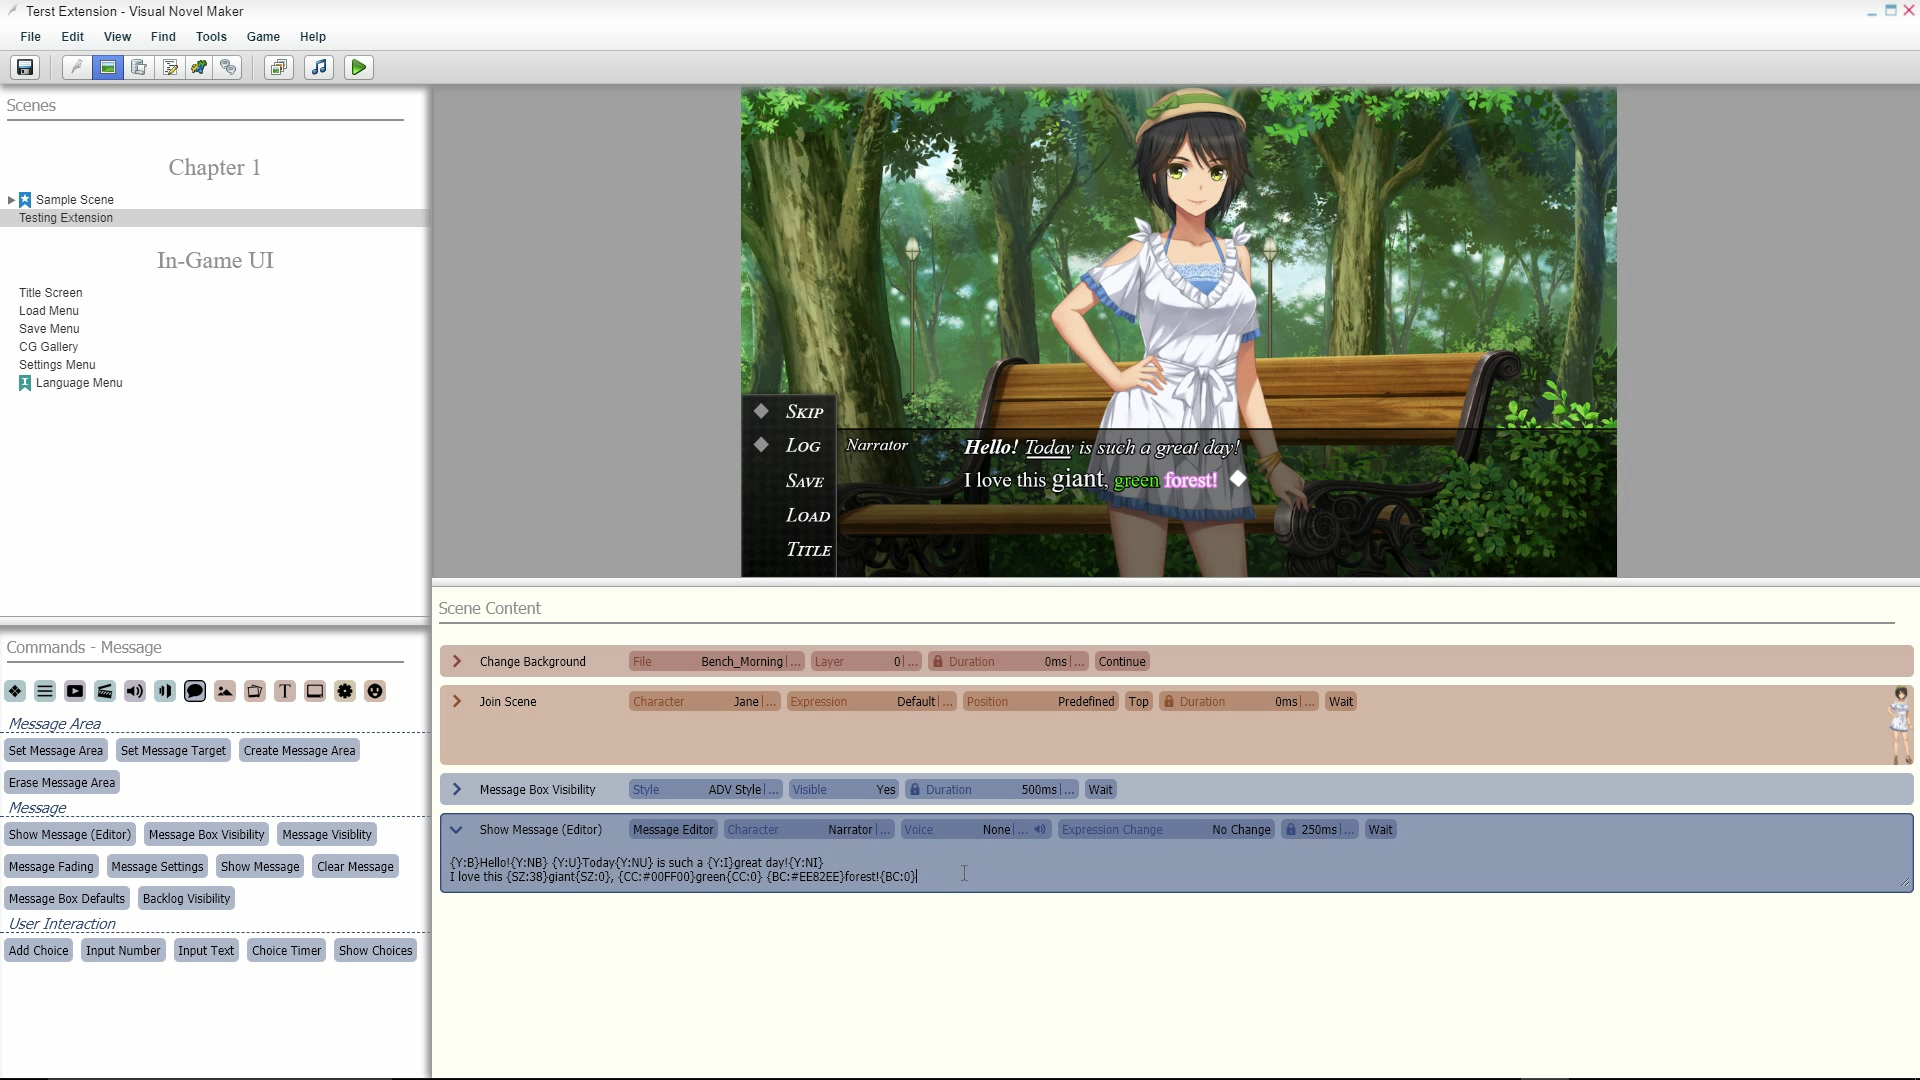Open the speech bubbles toolbar icon
The height and width of the screenshot is (1080, 1920).
coord(229,67)
